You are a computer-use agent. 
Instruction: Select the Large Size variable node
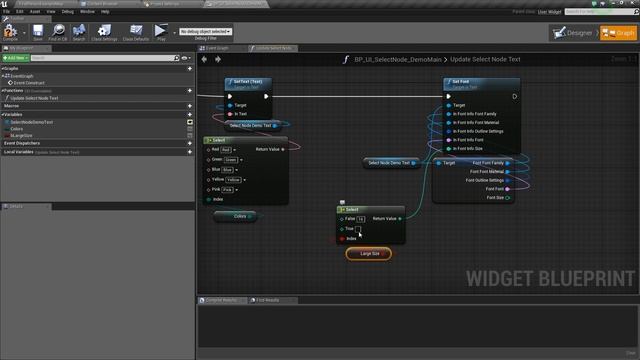click(369, 254)
